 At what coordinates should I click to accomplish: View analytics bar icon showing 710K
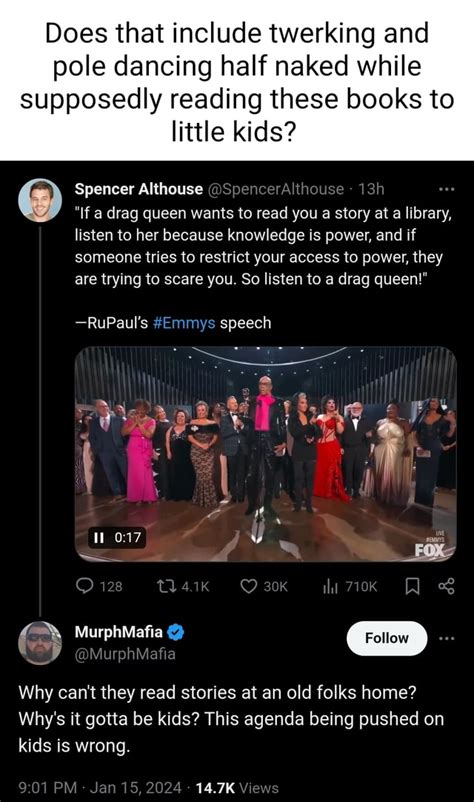tap(330, 586)
